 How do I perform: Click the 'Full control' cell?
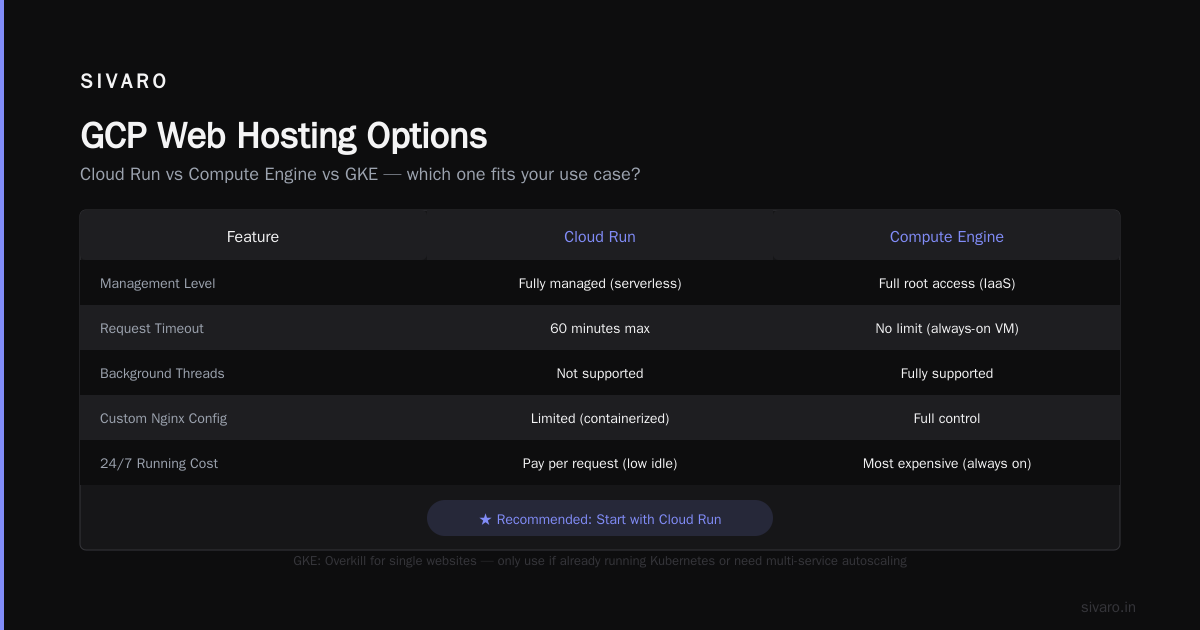(947, 418)
